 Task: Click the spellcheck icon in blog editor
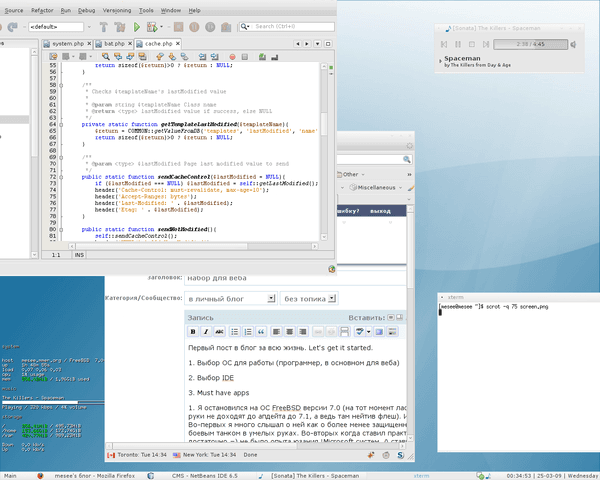359,331
